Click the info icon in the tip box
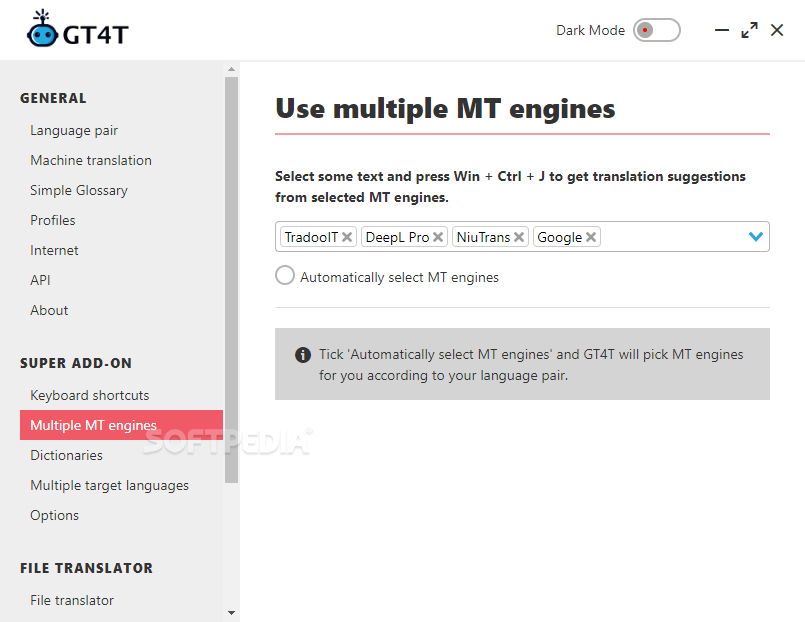This screenshot has width=805, height=622. (x=303, y=355)
